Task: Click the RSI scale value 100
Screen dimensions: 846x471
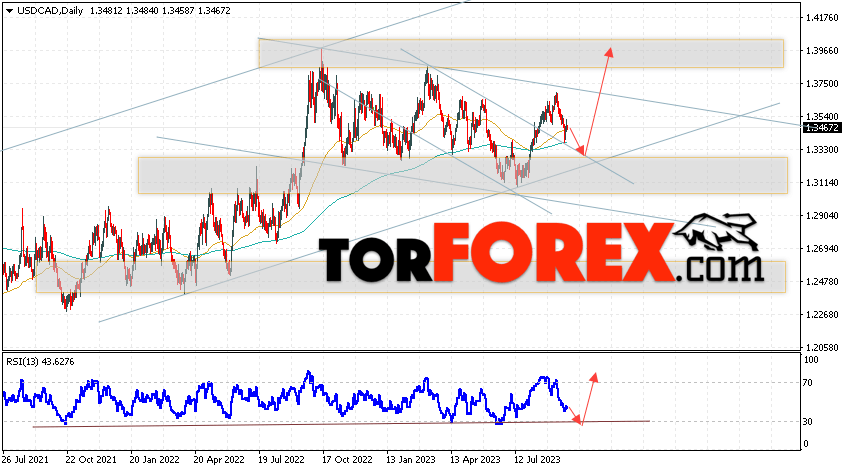Action: (811, 360)
